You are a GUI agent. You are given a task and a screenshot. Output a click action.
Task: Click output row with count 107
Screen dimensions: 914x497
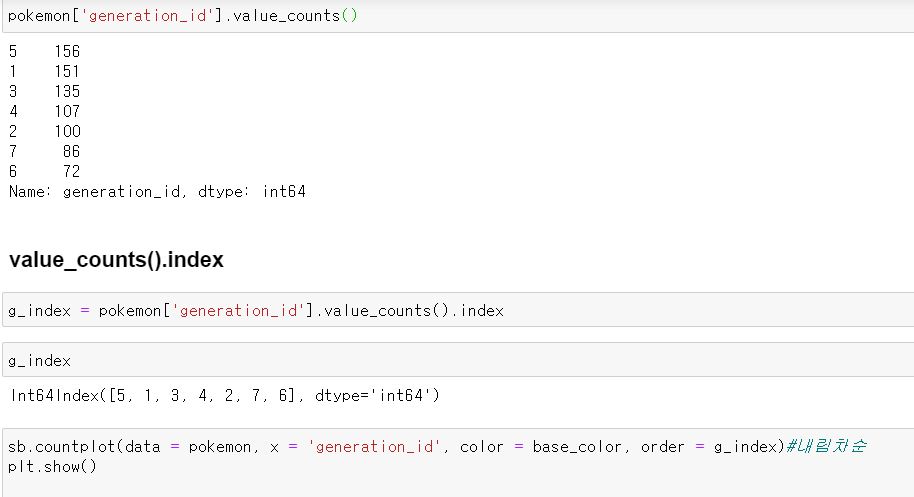click(x=44, y=111)
